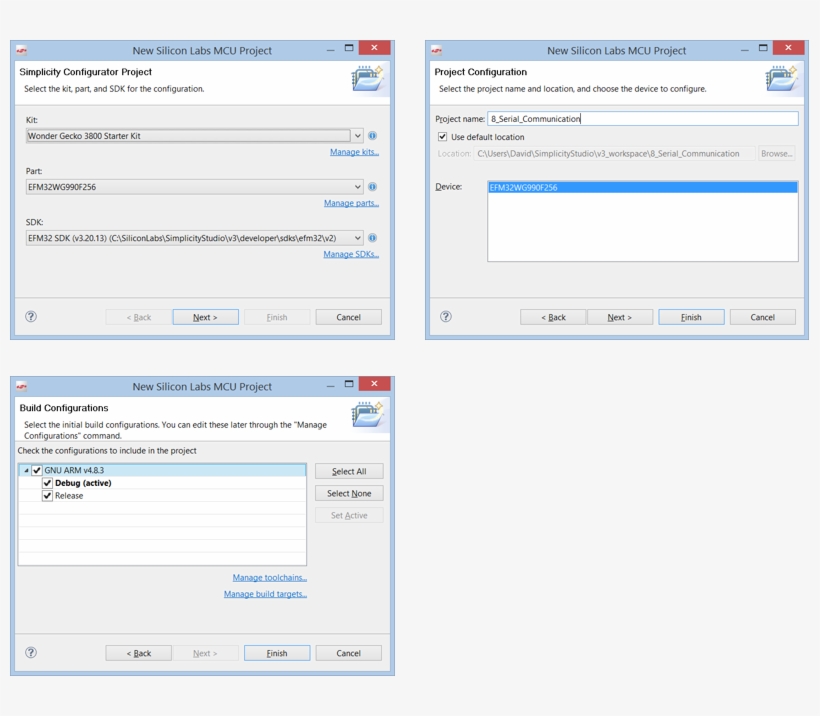Open the SDK dropdown

click(x=357, y=238)
